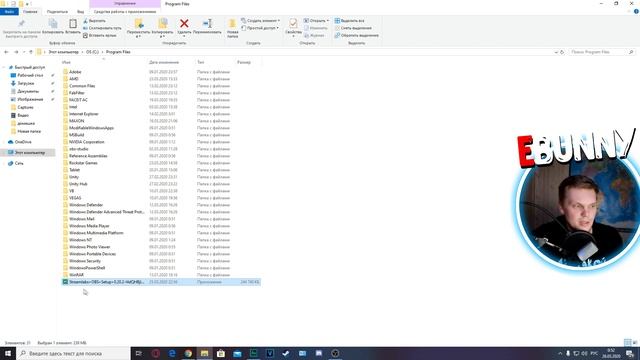Expand the This PC (Этот компьютер) node
This screenshot has width=640, height=360.
[x=4, y=153]
